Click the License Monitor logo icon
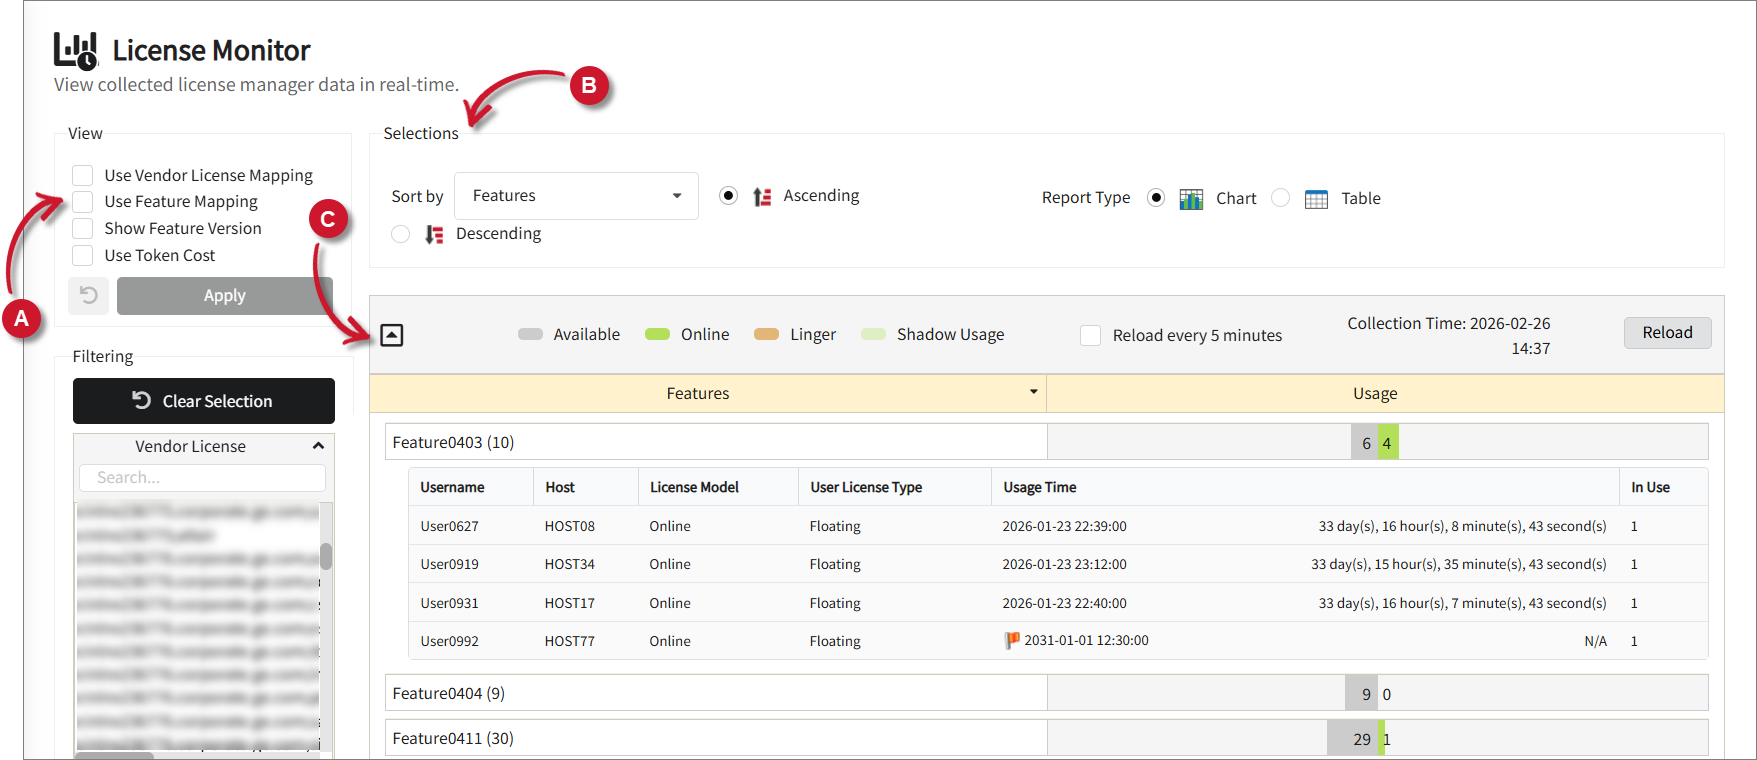This screenshot has height=760, width=1757. (x=76, y=51)
